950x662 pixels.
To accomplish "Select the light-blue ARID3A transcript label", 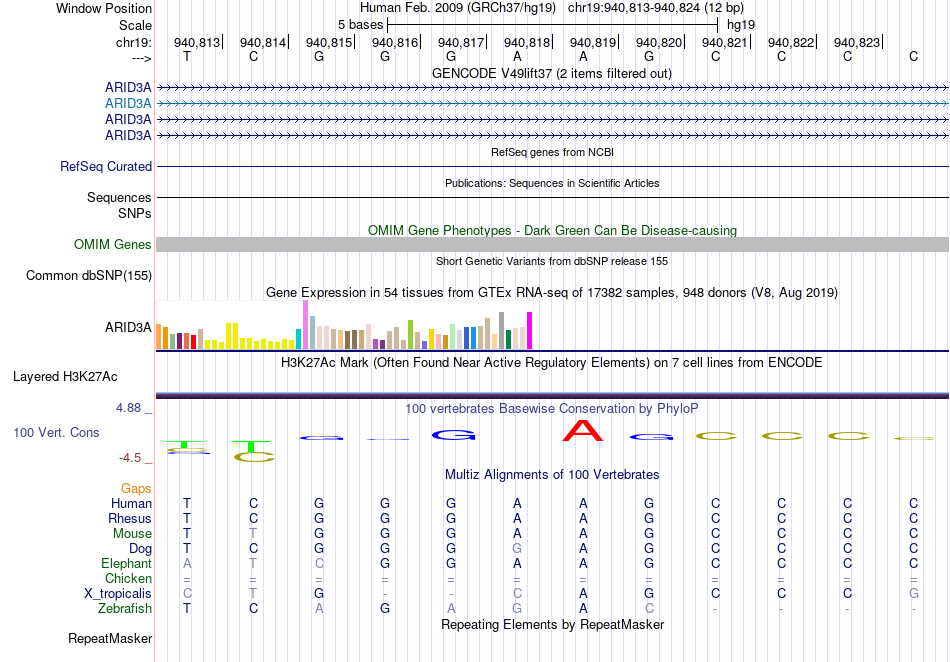I will [128, 104].
